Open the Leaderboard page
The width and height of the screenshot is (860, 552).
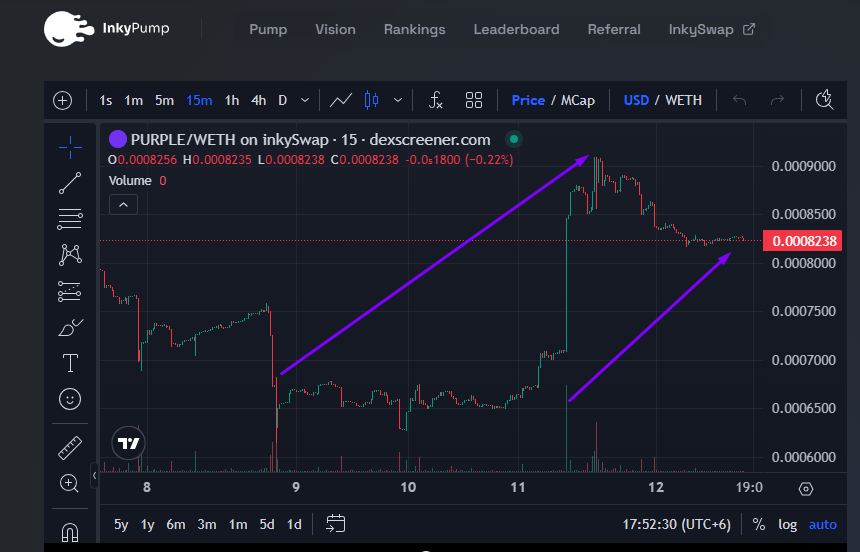click(x=517, y=29)
